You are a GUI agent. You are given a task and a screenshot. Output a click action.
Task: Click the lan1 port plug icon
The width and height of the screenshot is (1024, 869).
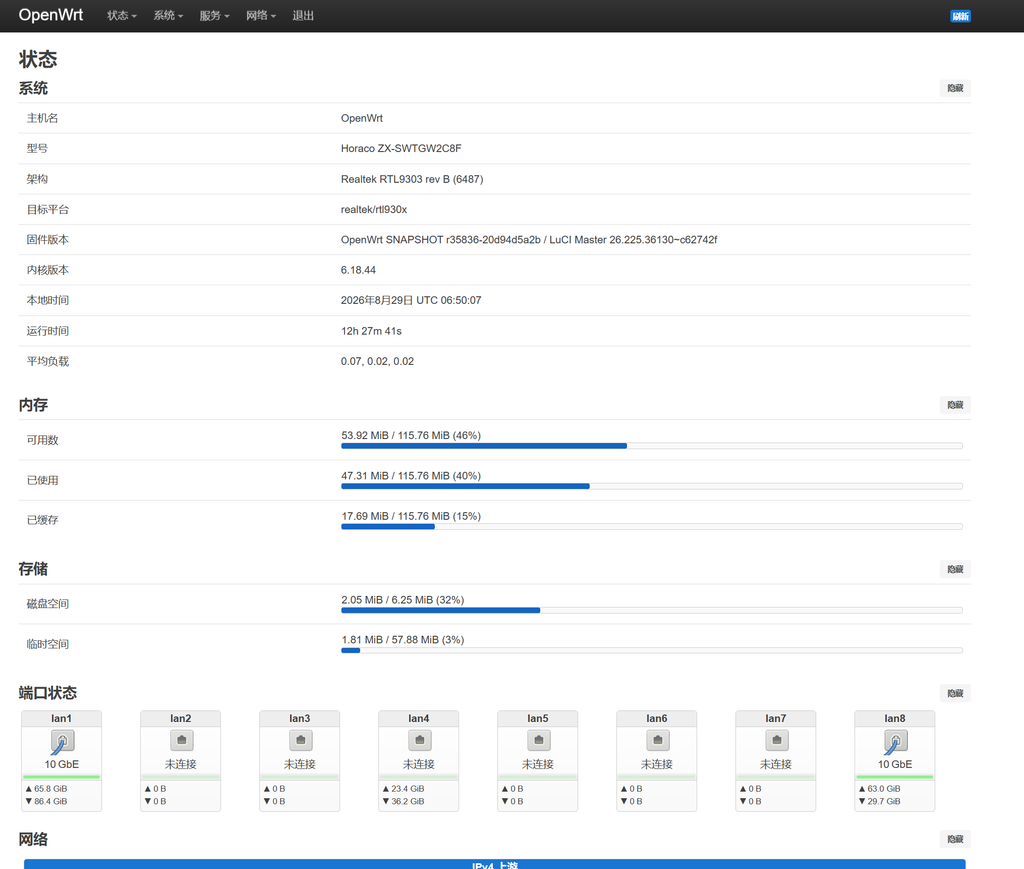pyautogui.click(x=62, y=742)
